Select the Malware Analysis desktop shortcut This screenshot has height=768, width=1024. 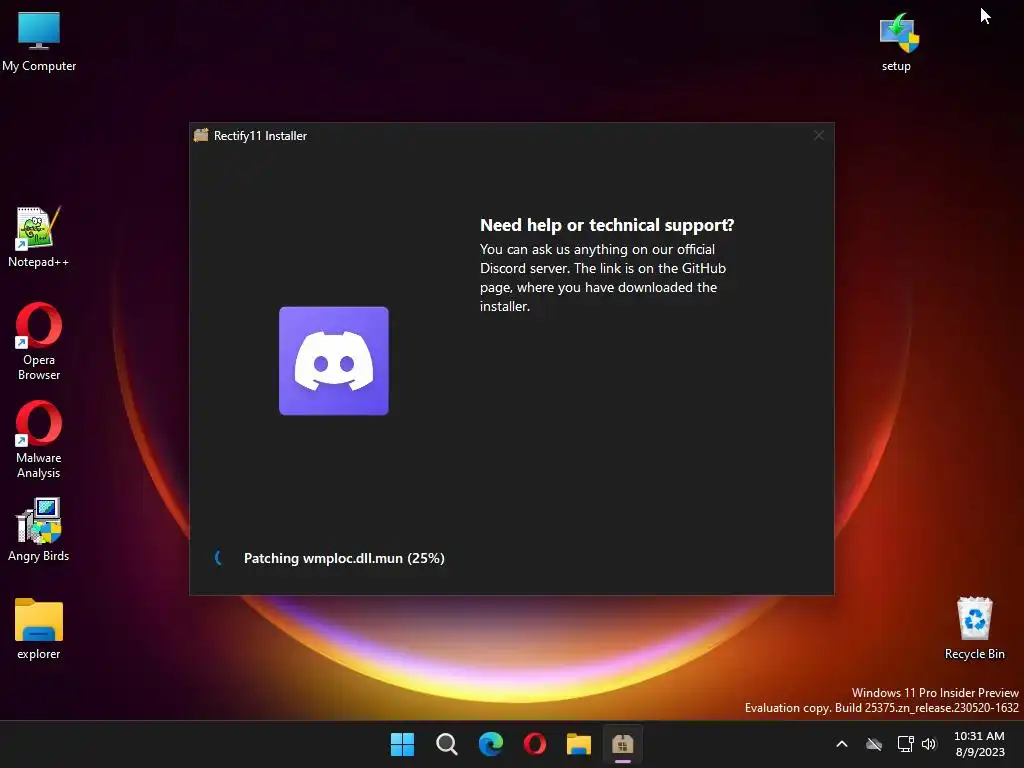39,440
